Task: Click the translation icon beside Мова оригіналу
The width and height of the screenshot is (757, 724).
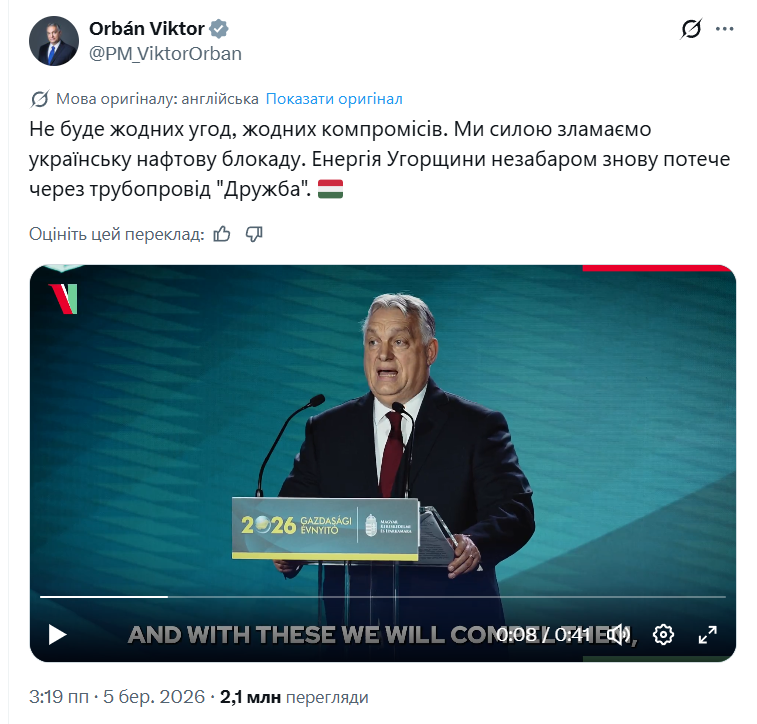Action: [40, 99]
